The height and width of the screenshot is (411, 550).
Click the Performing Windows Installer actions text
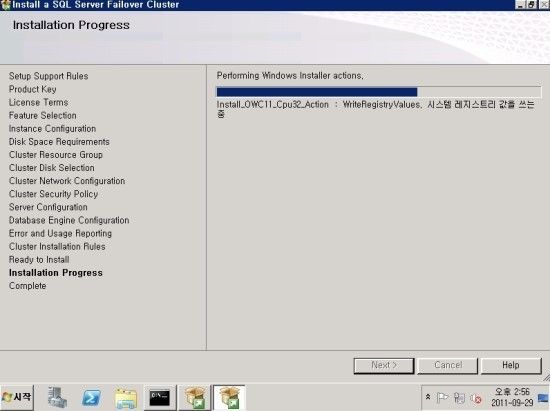pos(290,75)
